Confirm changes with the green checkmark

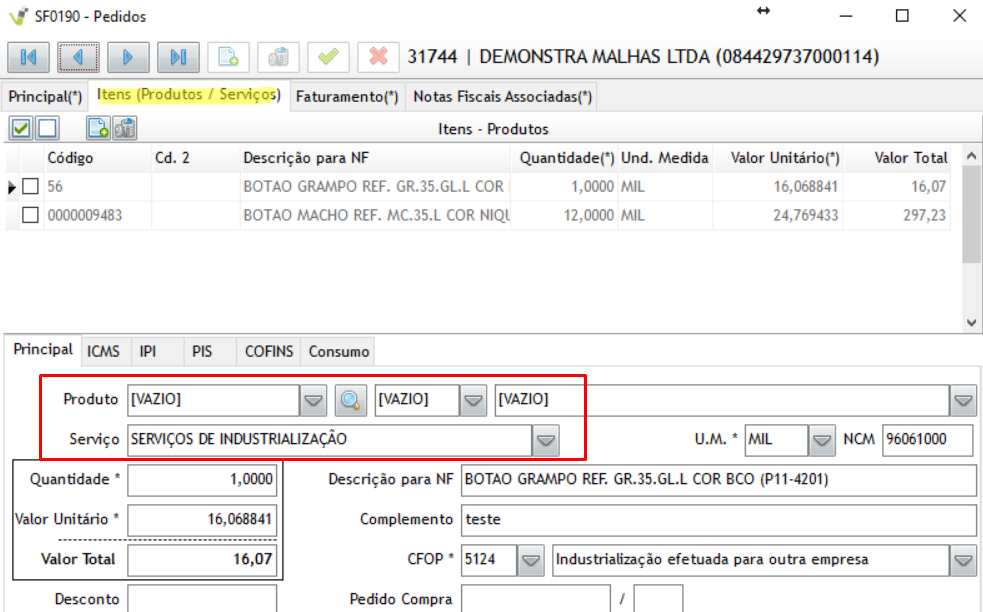point(328,57)
